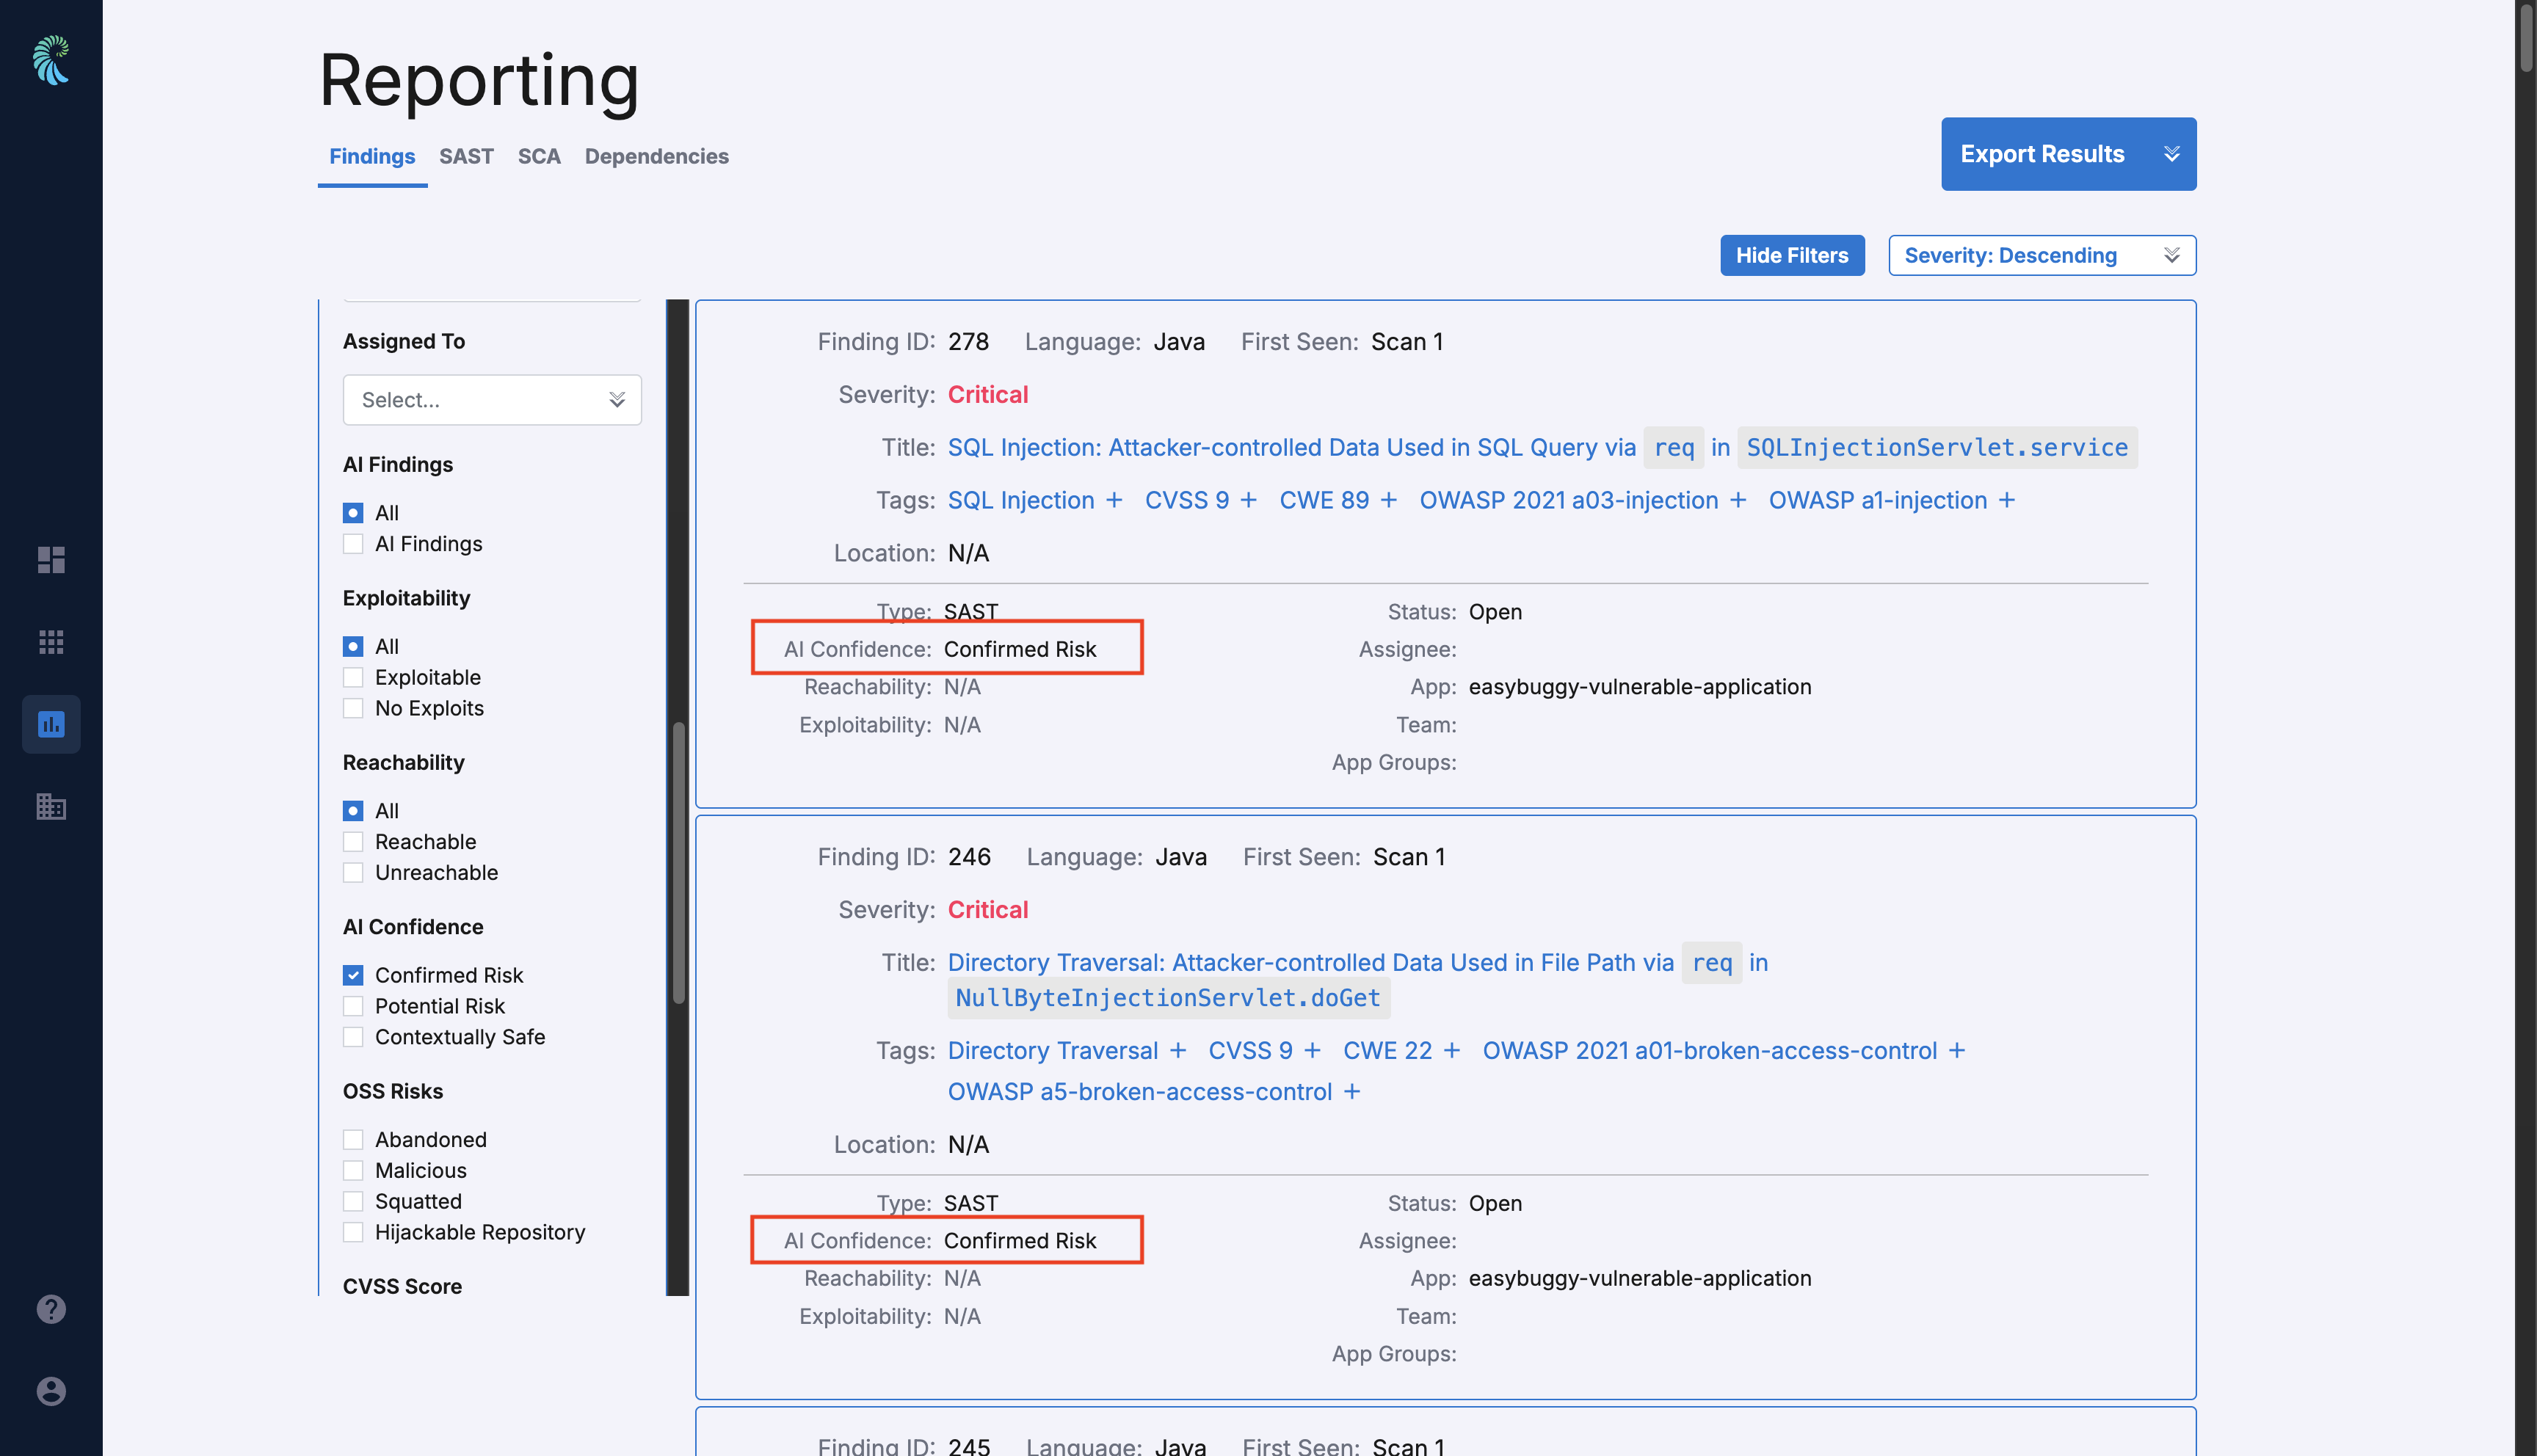Click Finding ID value 278

point(968,342)
